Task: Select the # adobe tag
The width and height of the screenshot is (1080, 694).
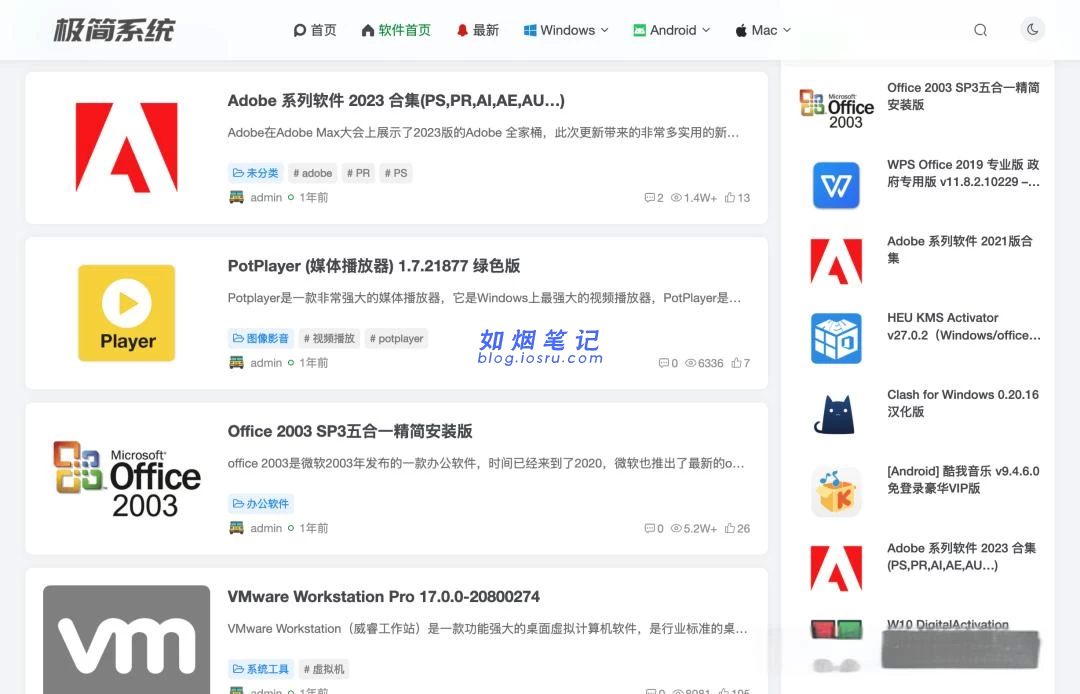Action: [x=313, y=173]
